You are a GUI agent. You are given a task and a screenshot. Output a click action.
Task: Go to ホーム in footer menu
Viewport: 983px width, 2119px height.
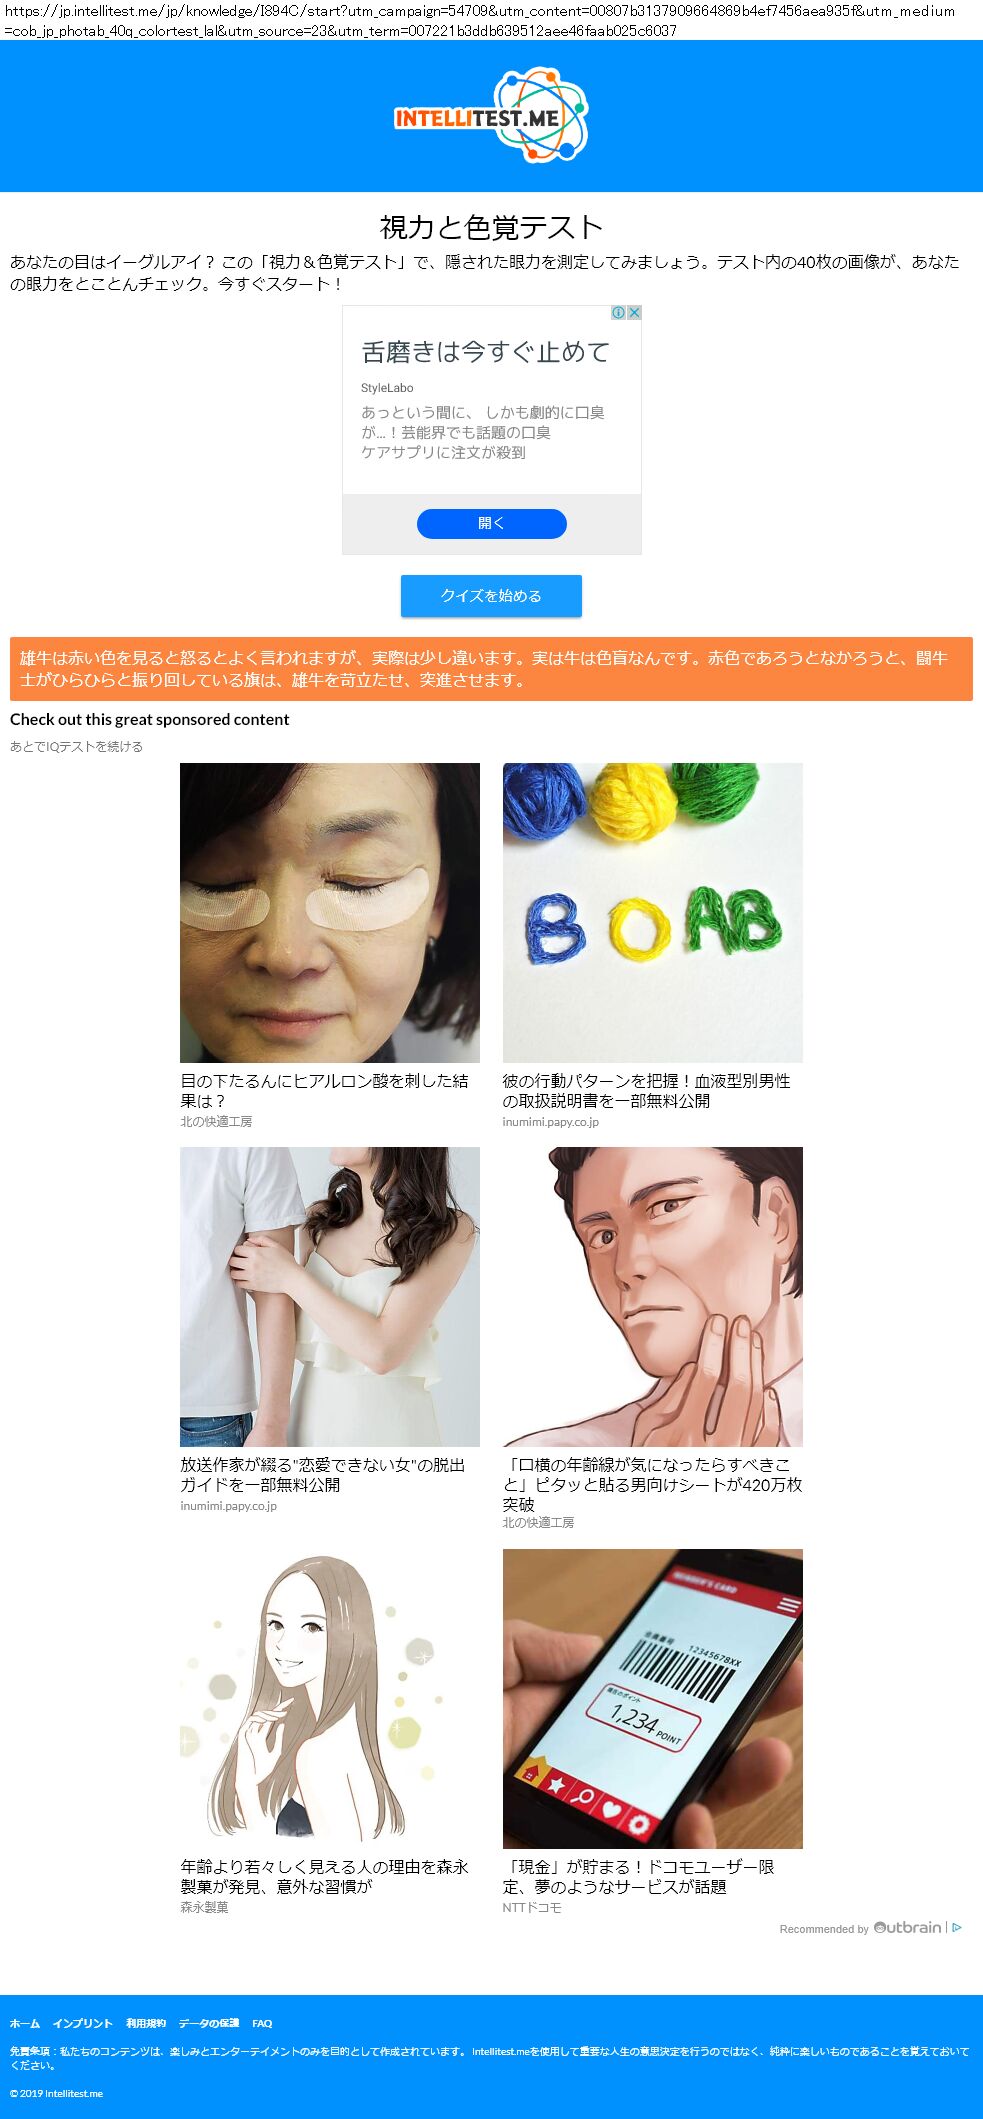click(x=25, y=2023)
